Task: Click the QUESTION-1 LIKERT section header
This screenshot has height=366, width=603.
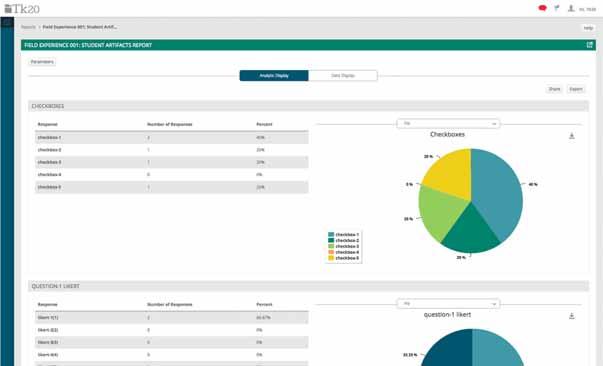Action: (308, 286)
